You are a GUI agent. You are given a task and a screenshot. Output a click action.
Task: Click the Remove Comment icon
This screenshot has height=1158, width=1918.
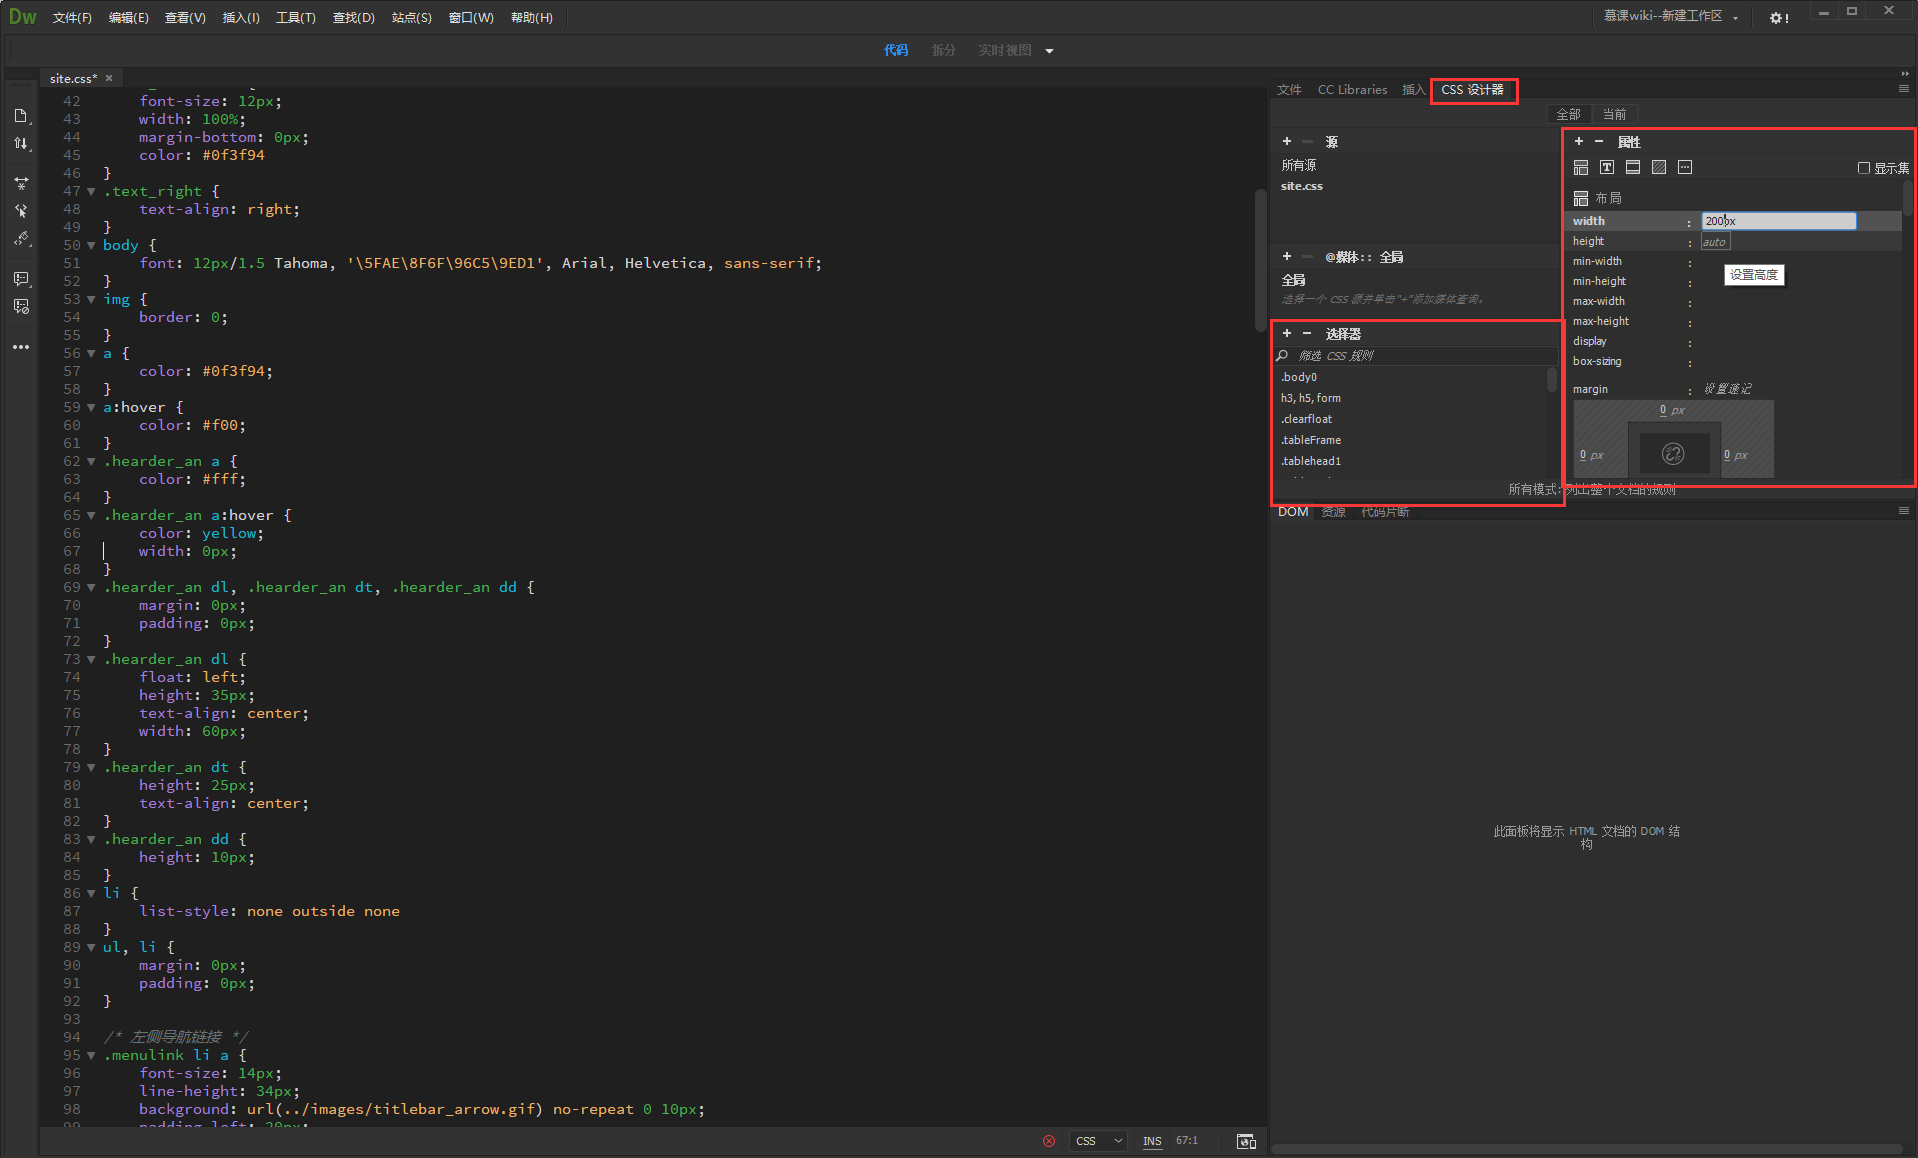[21, 307]
